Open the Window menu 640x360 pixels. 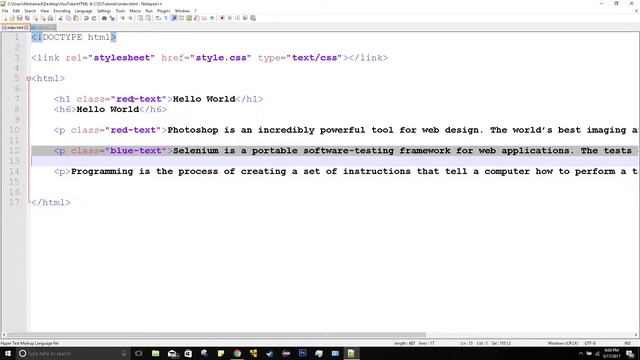pyautogui.click(x=182, y=11)
